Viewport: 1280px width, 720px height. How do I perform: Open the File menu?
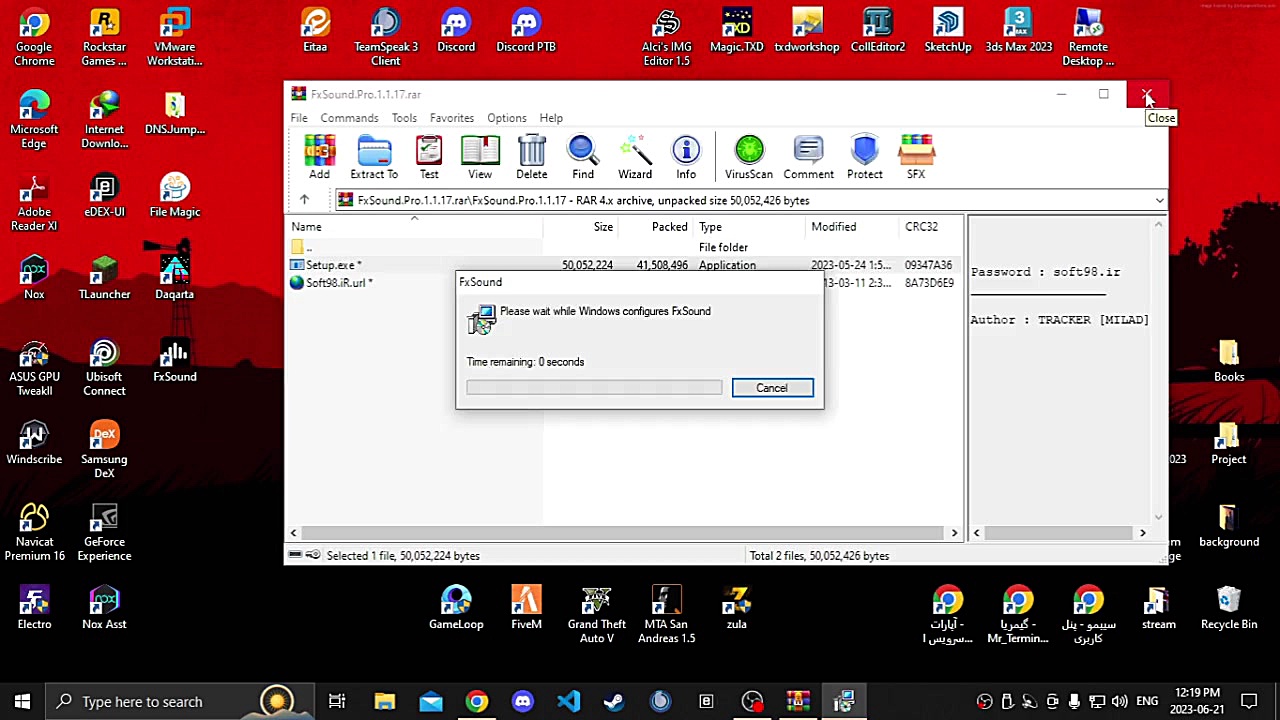[x=299, y=118]
